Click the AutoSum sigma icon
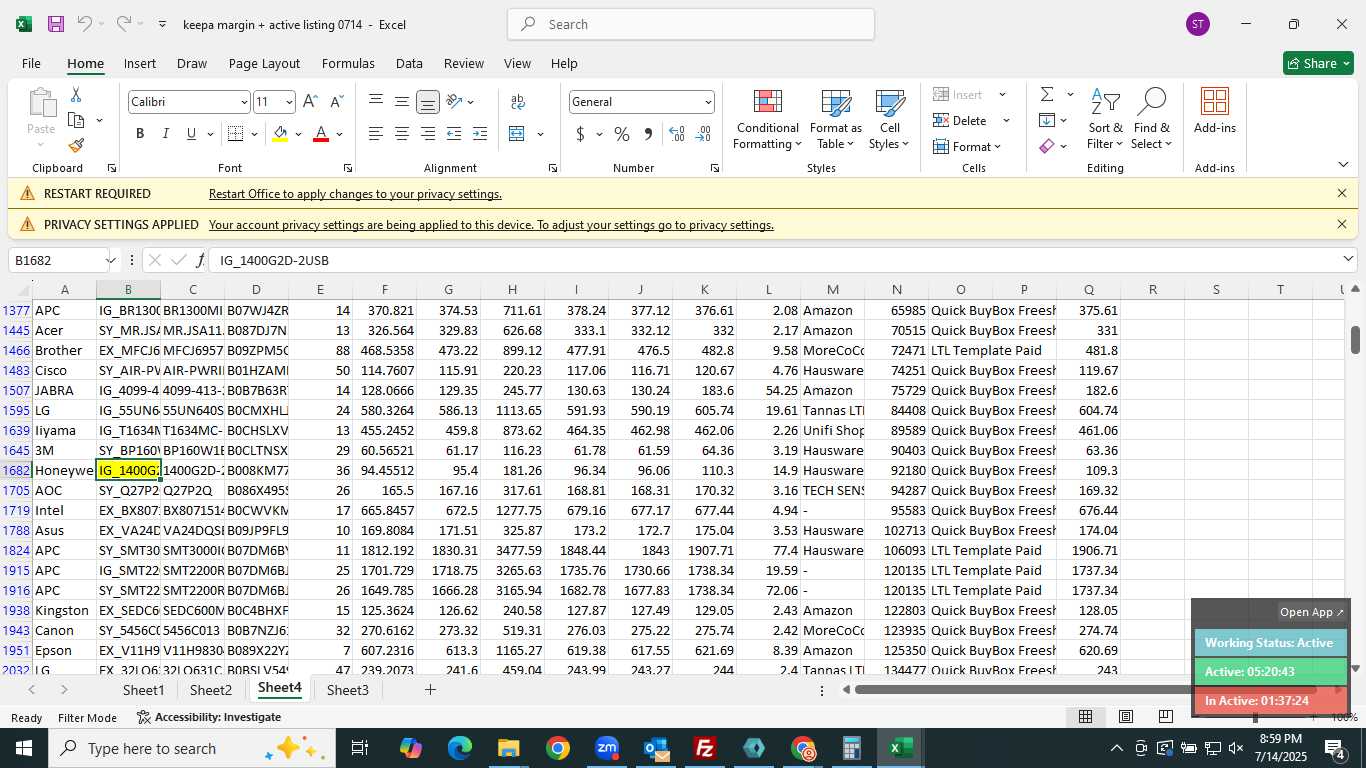Image resolution: width=1366 pixels, height=768 pixels. [1047, 95]
